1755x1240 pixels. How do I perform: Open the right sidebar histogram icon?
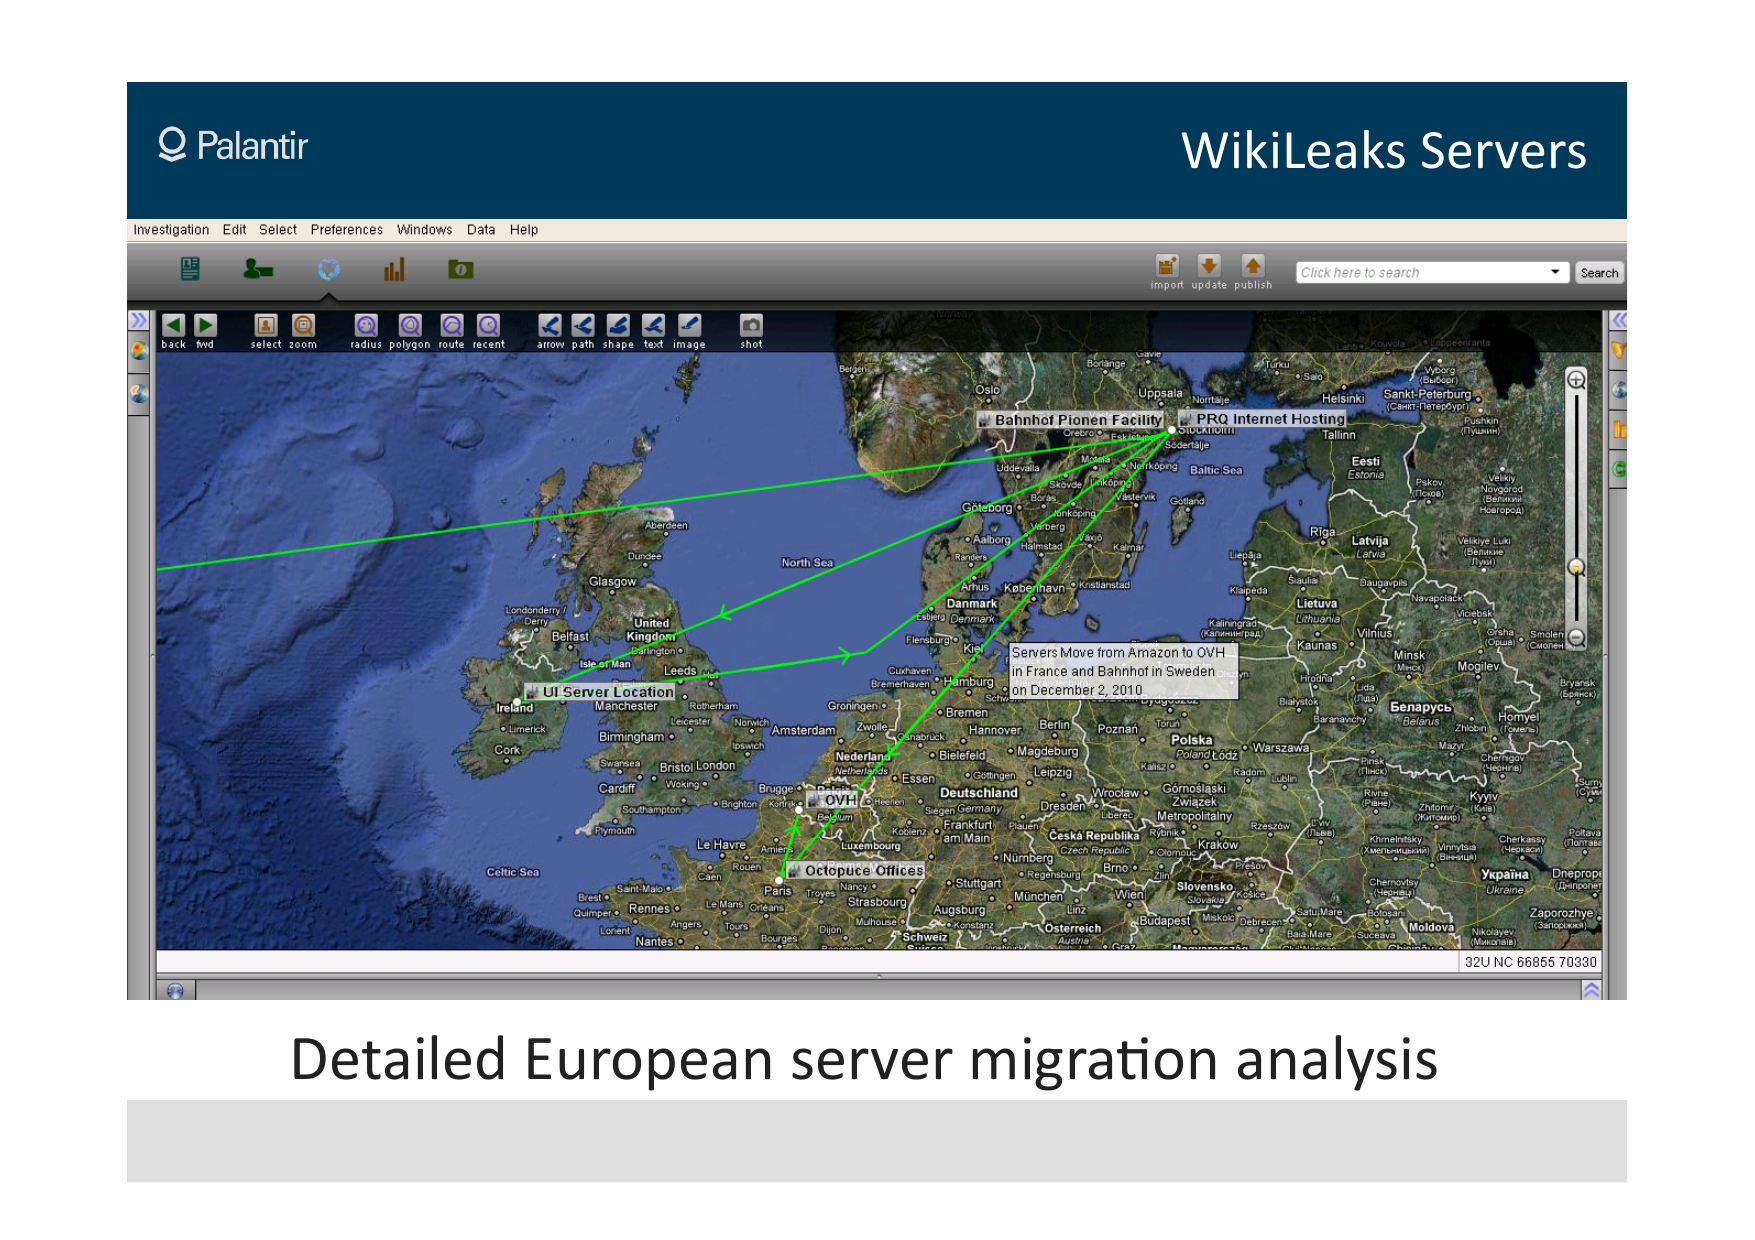1619,430
